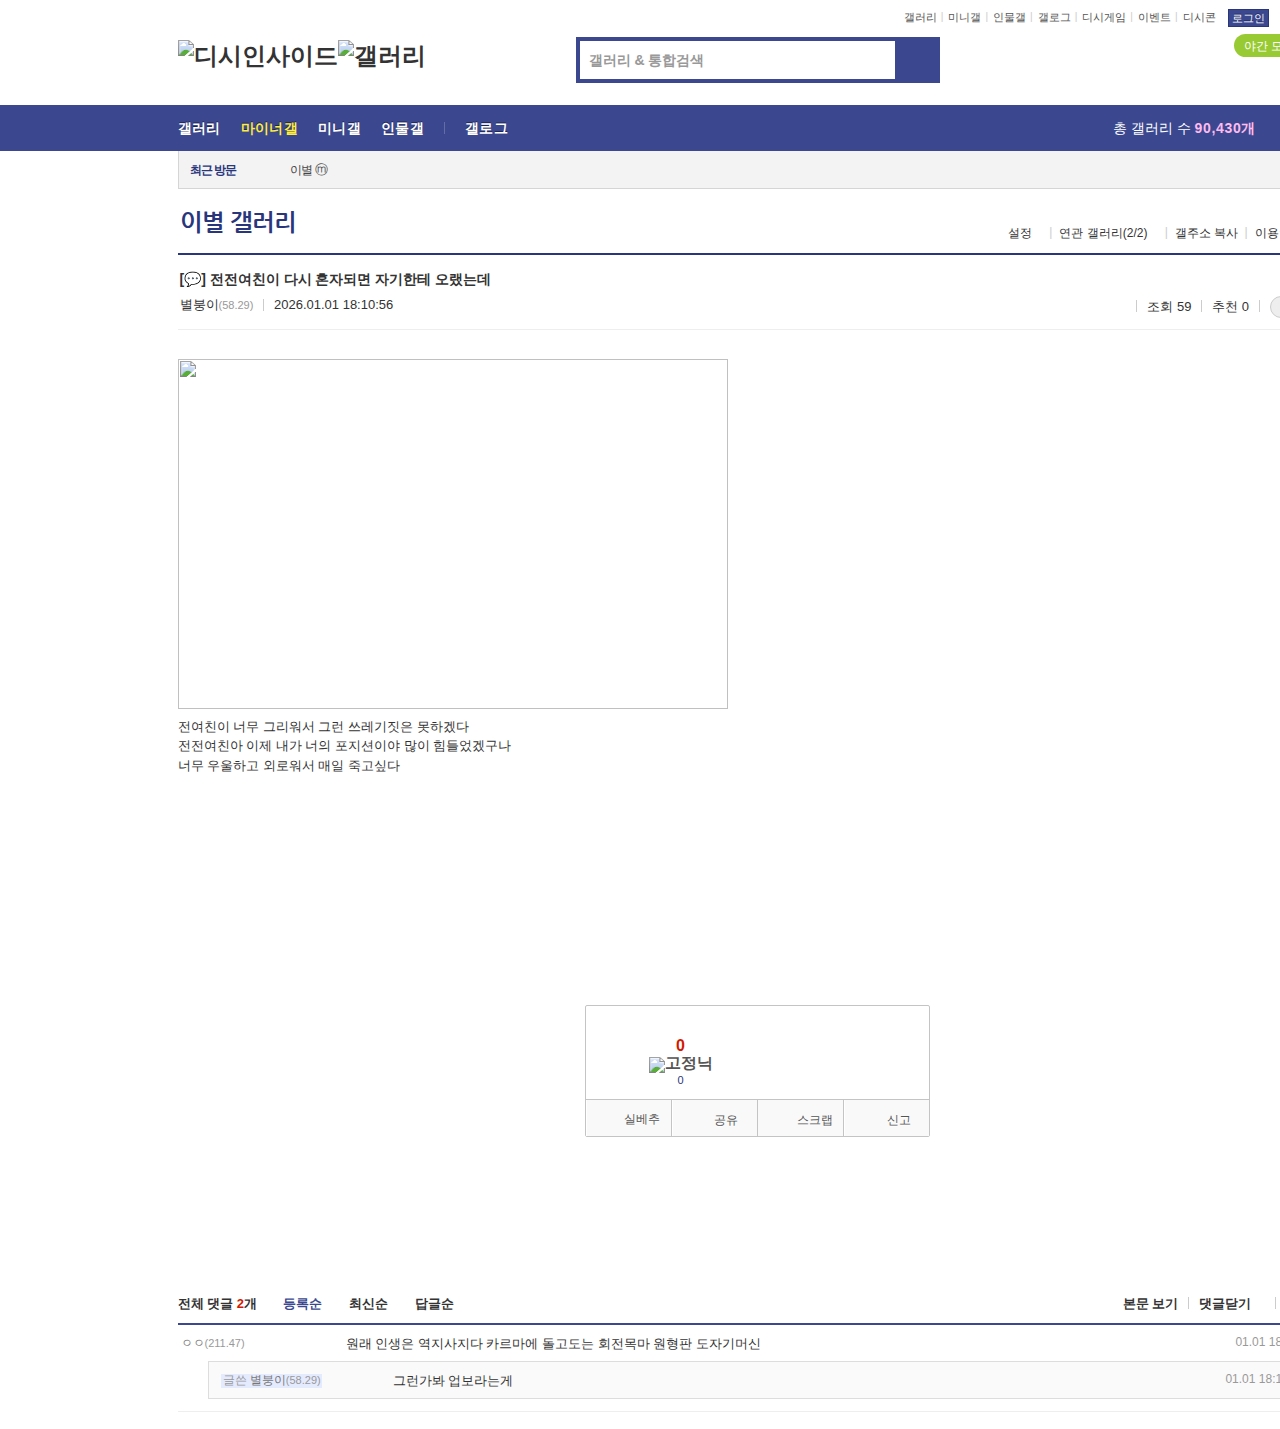Click post body line 너무 우울하고 외로워서

[289, 766]
